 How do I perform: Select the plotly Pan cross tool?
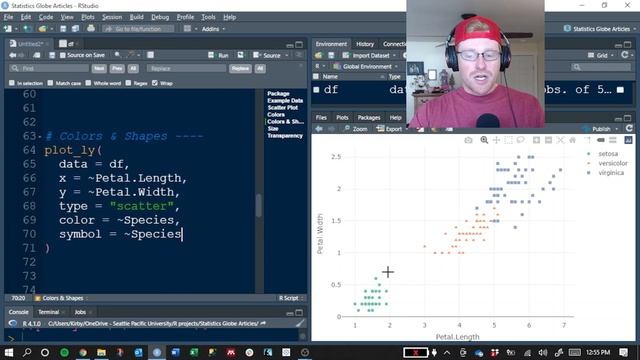point(496,140)
